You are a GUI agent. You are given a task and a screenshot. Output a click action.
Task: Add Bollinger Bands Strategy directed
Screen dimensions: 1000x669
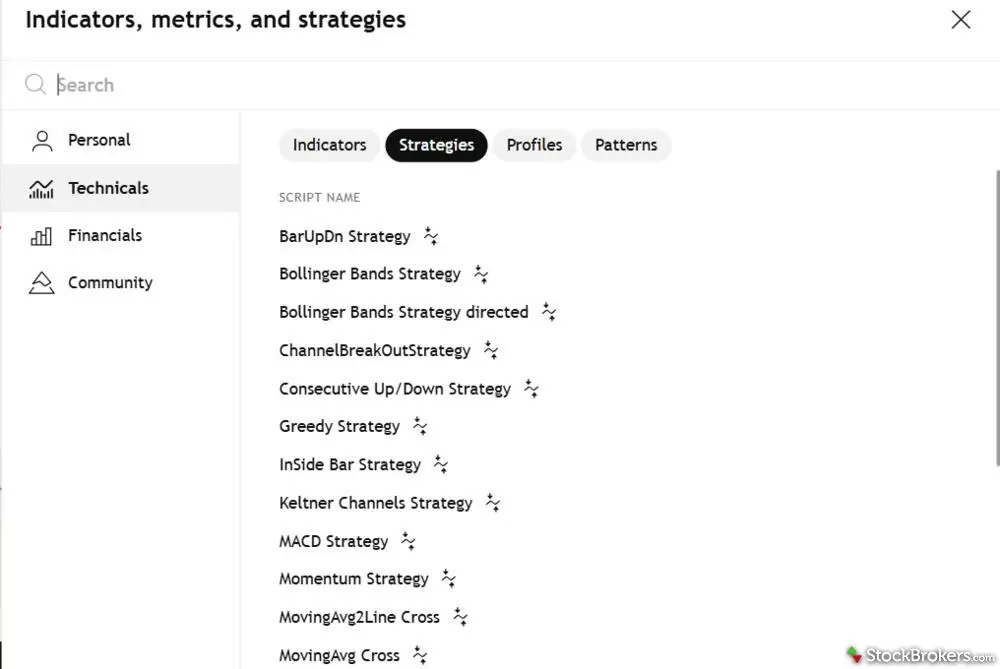point(403,312)
